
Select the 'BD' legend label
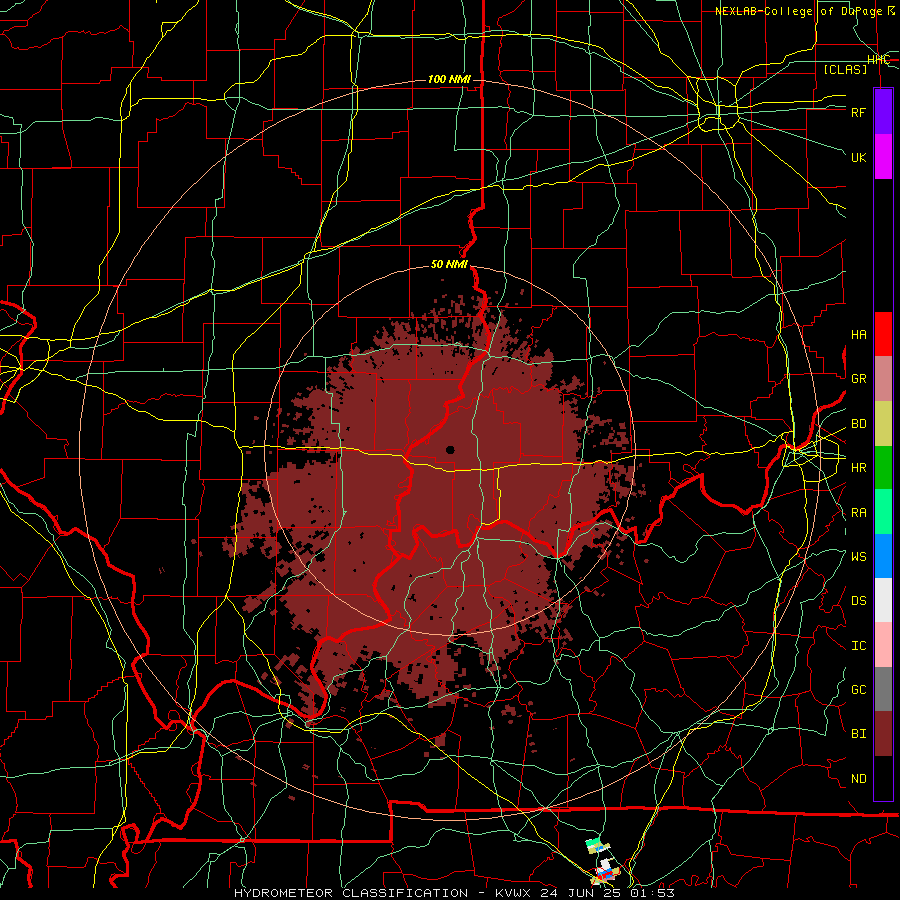[858, 424]
